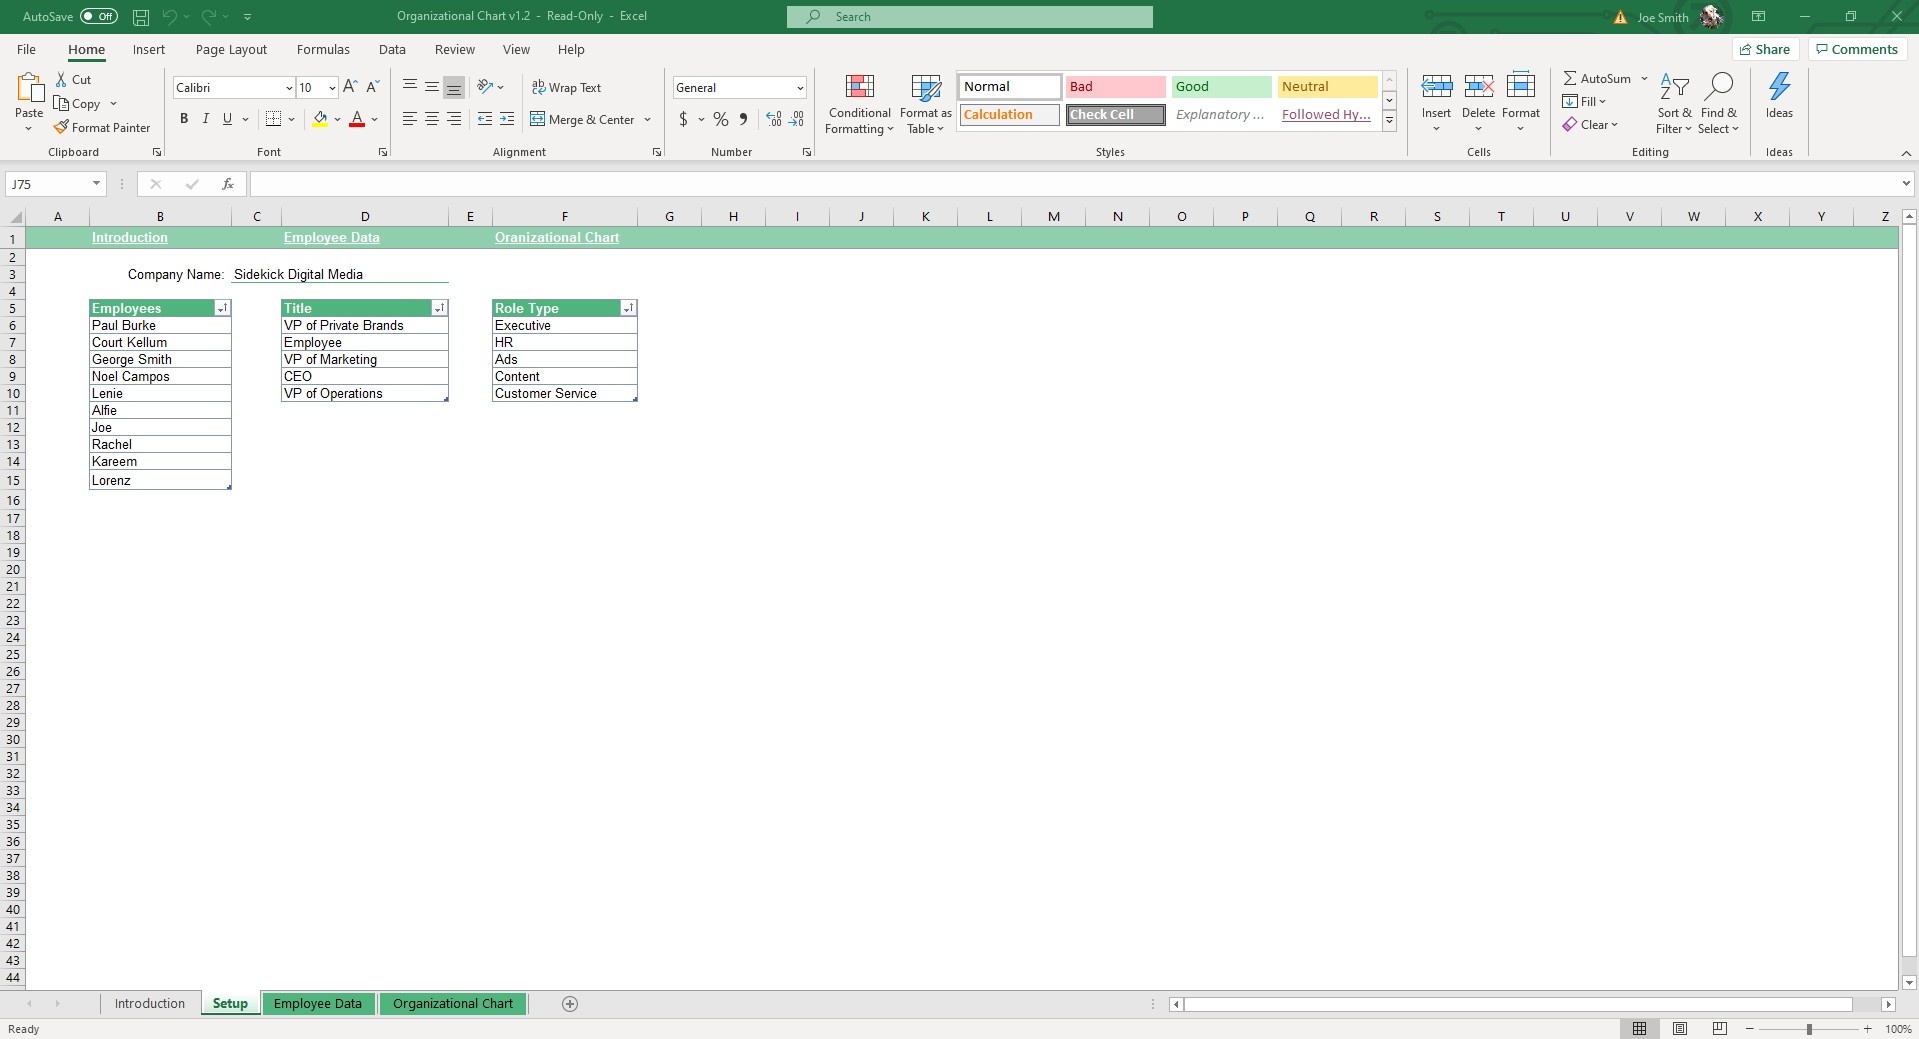The image size is (1919, 1039).
Task: Click the Decrease Indent icon
Action: coord(485,119)
